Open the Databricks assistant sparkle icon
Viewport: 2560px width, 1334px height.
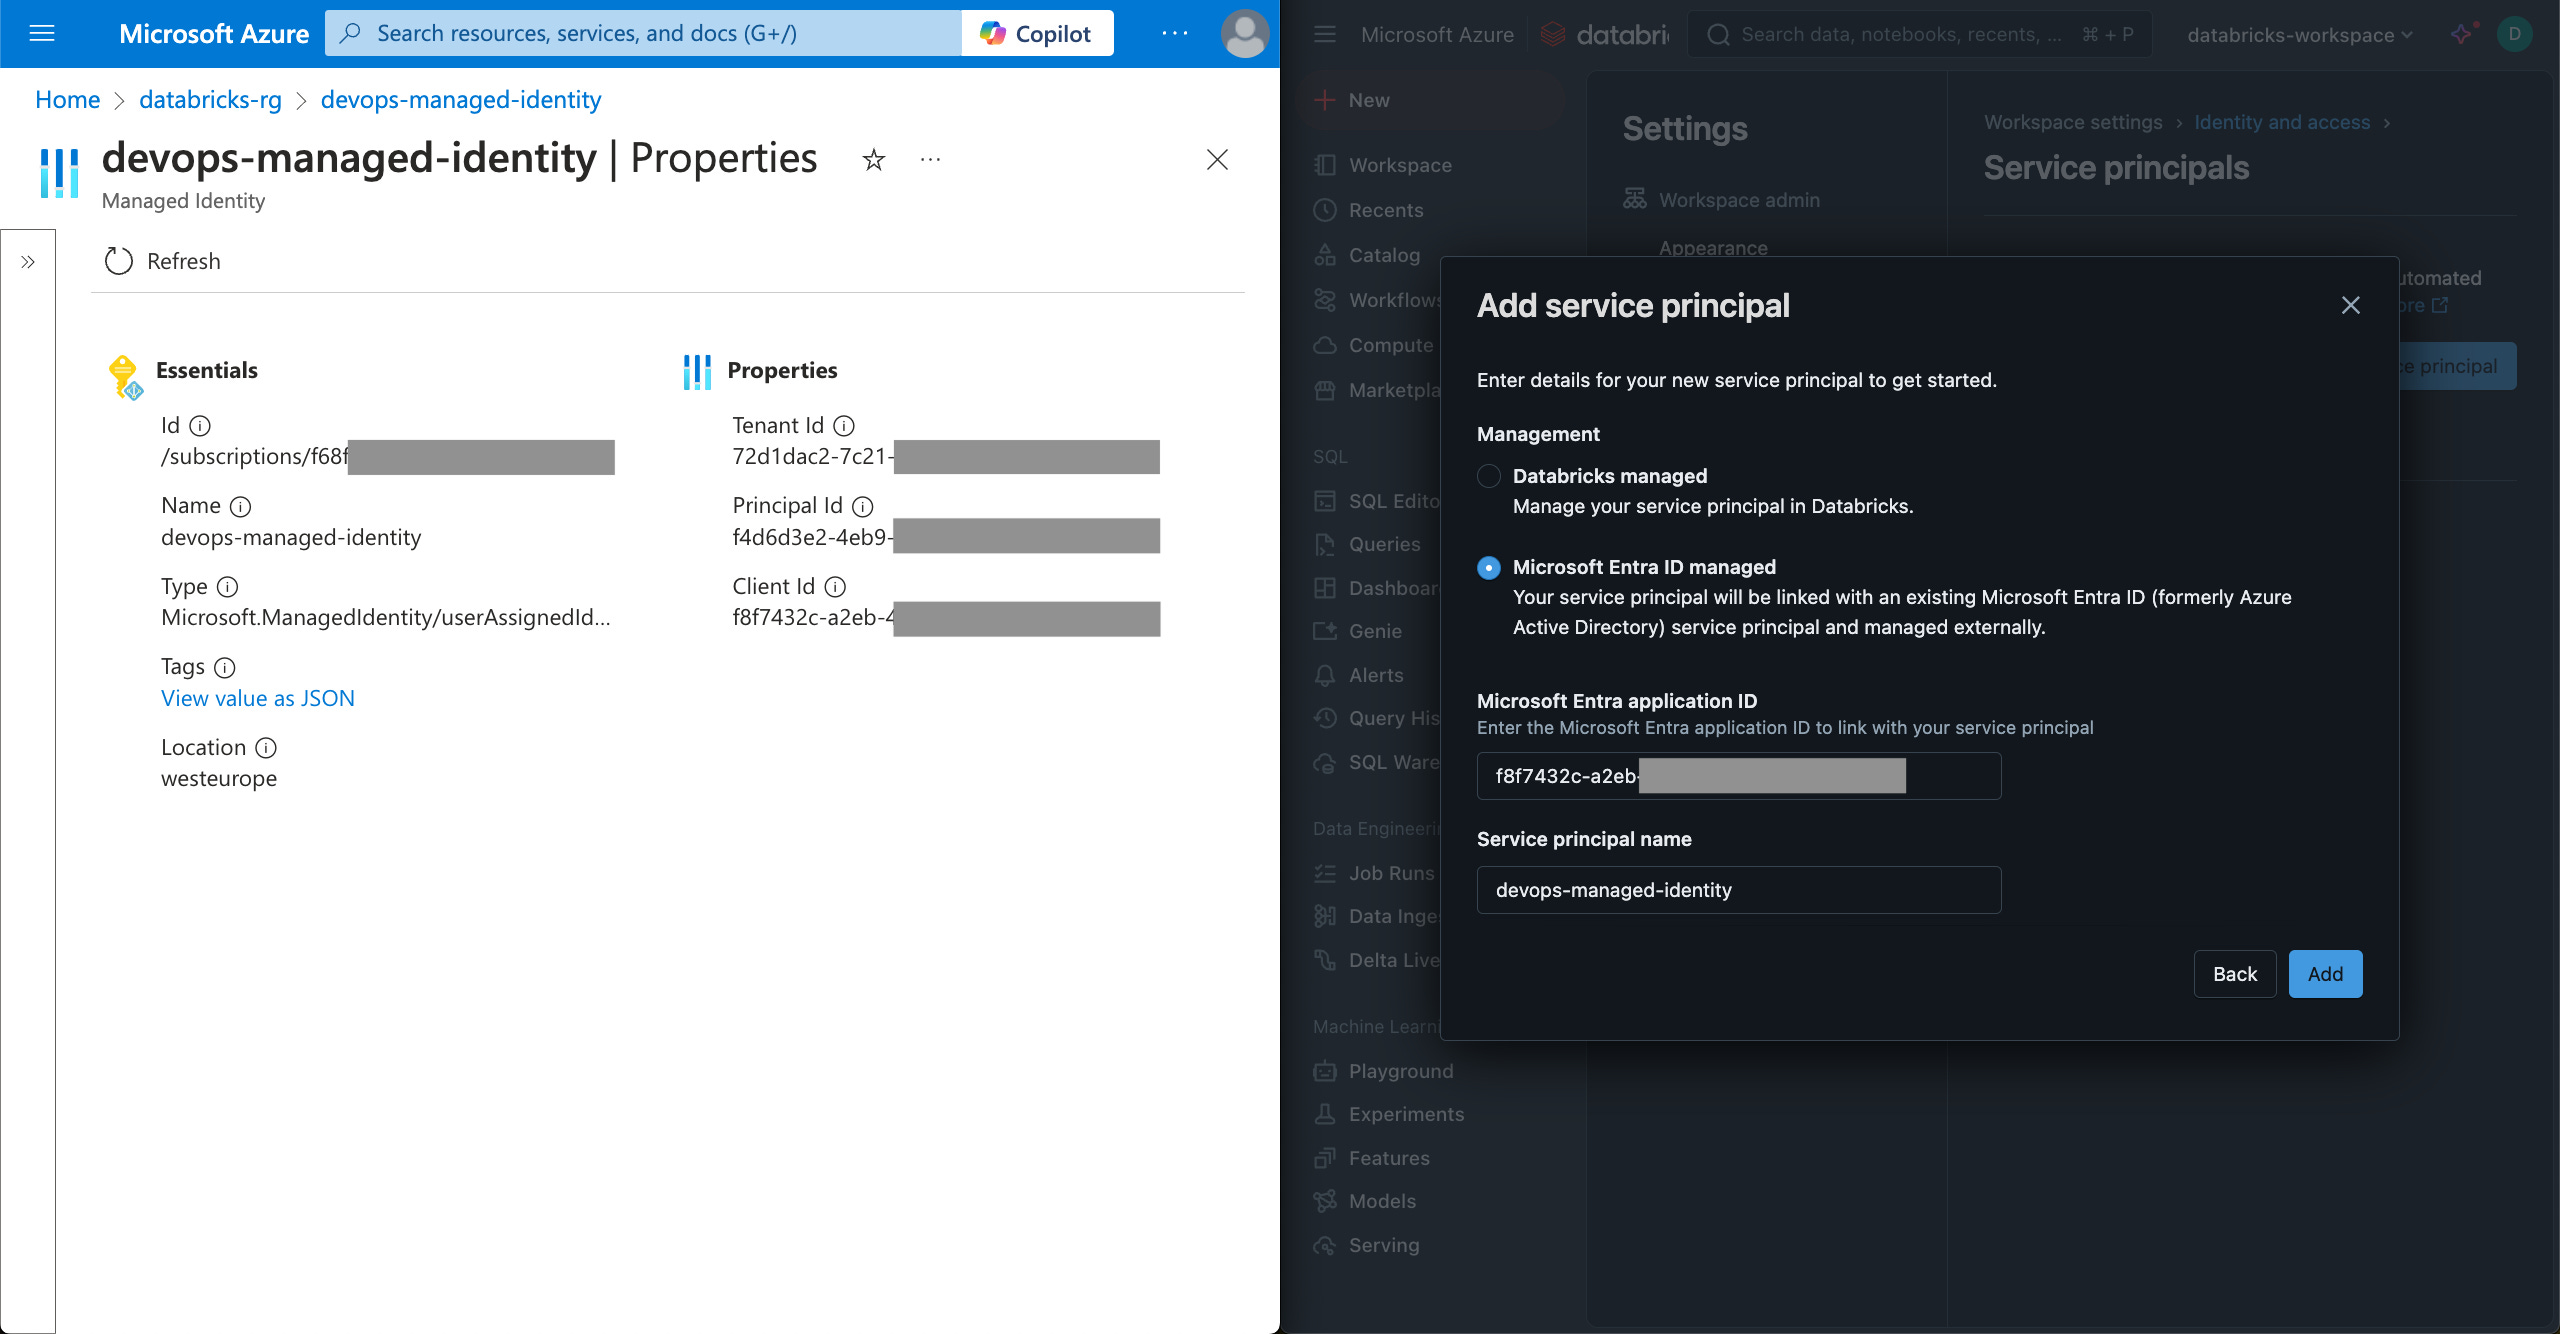[x=2462, y=34]
